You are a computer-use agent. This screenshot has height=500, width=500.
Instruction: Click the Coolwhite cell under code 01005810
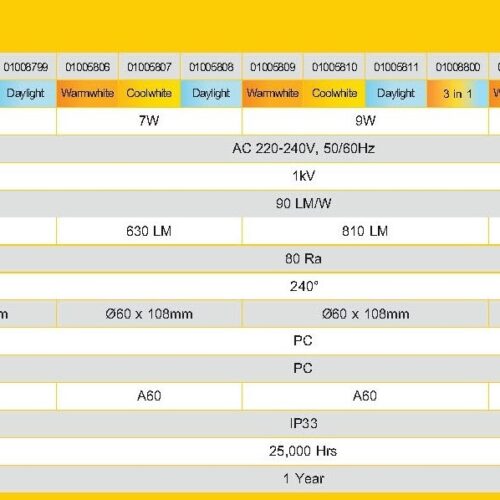pos(335,93)
